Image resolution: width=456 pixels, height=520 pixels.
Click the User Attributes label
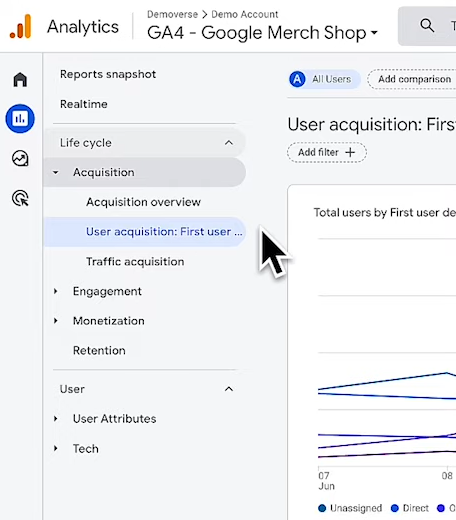[x=115, y=419]
